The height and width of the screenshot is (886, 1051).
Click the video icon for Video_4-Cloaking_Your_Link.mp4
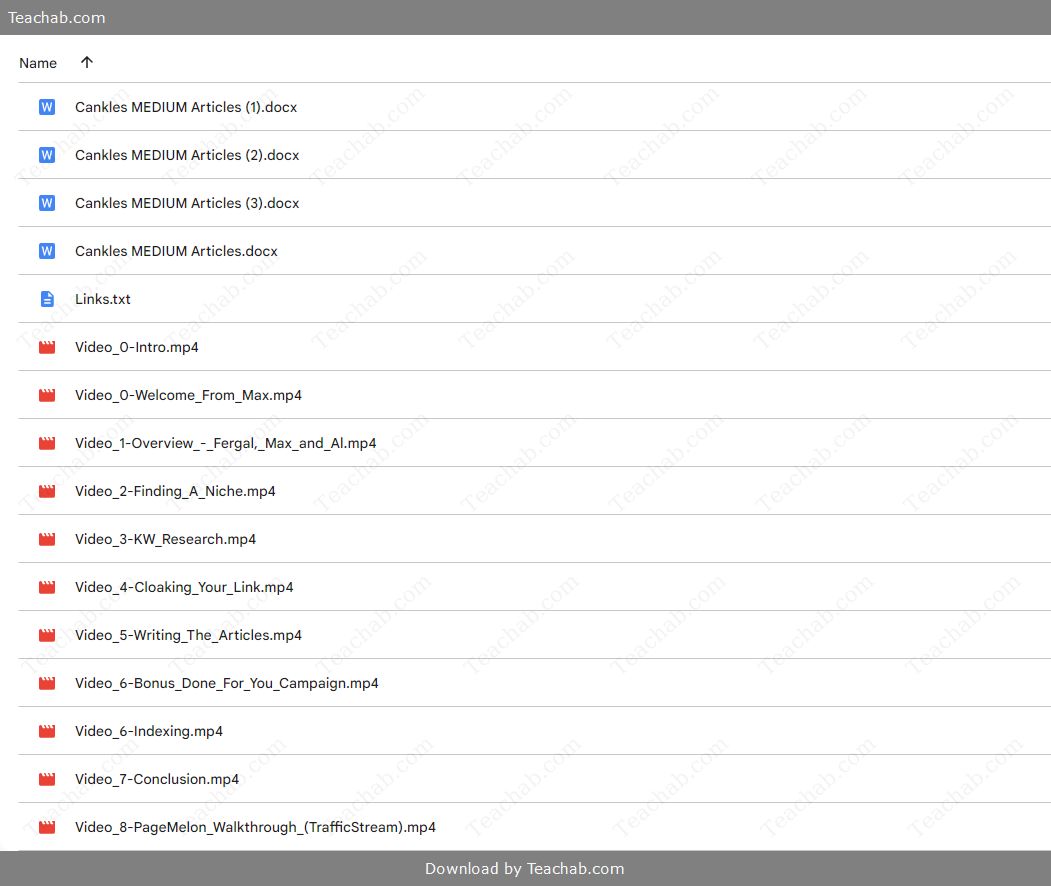click(47, 587)
